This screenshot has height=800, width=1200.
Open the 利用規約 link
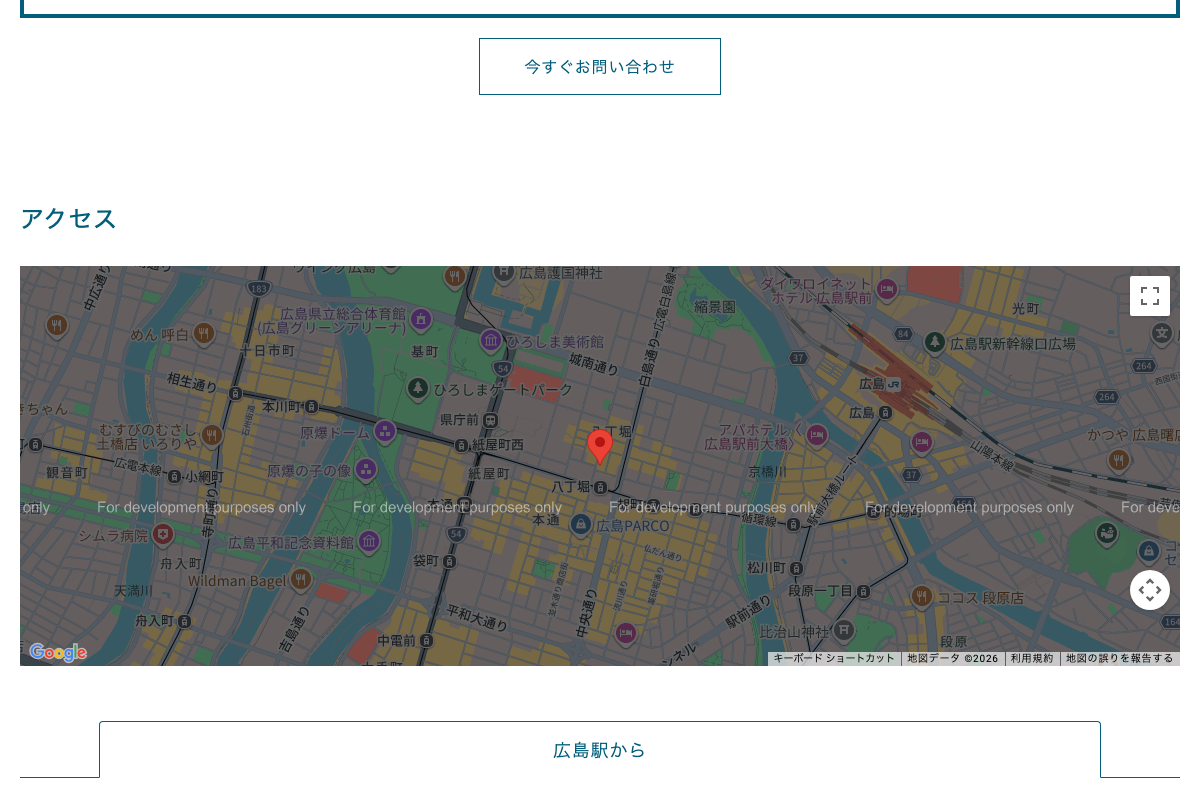click(1031, 658)
